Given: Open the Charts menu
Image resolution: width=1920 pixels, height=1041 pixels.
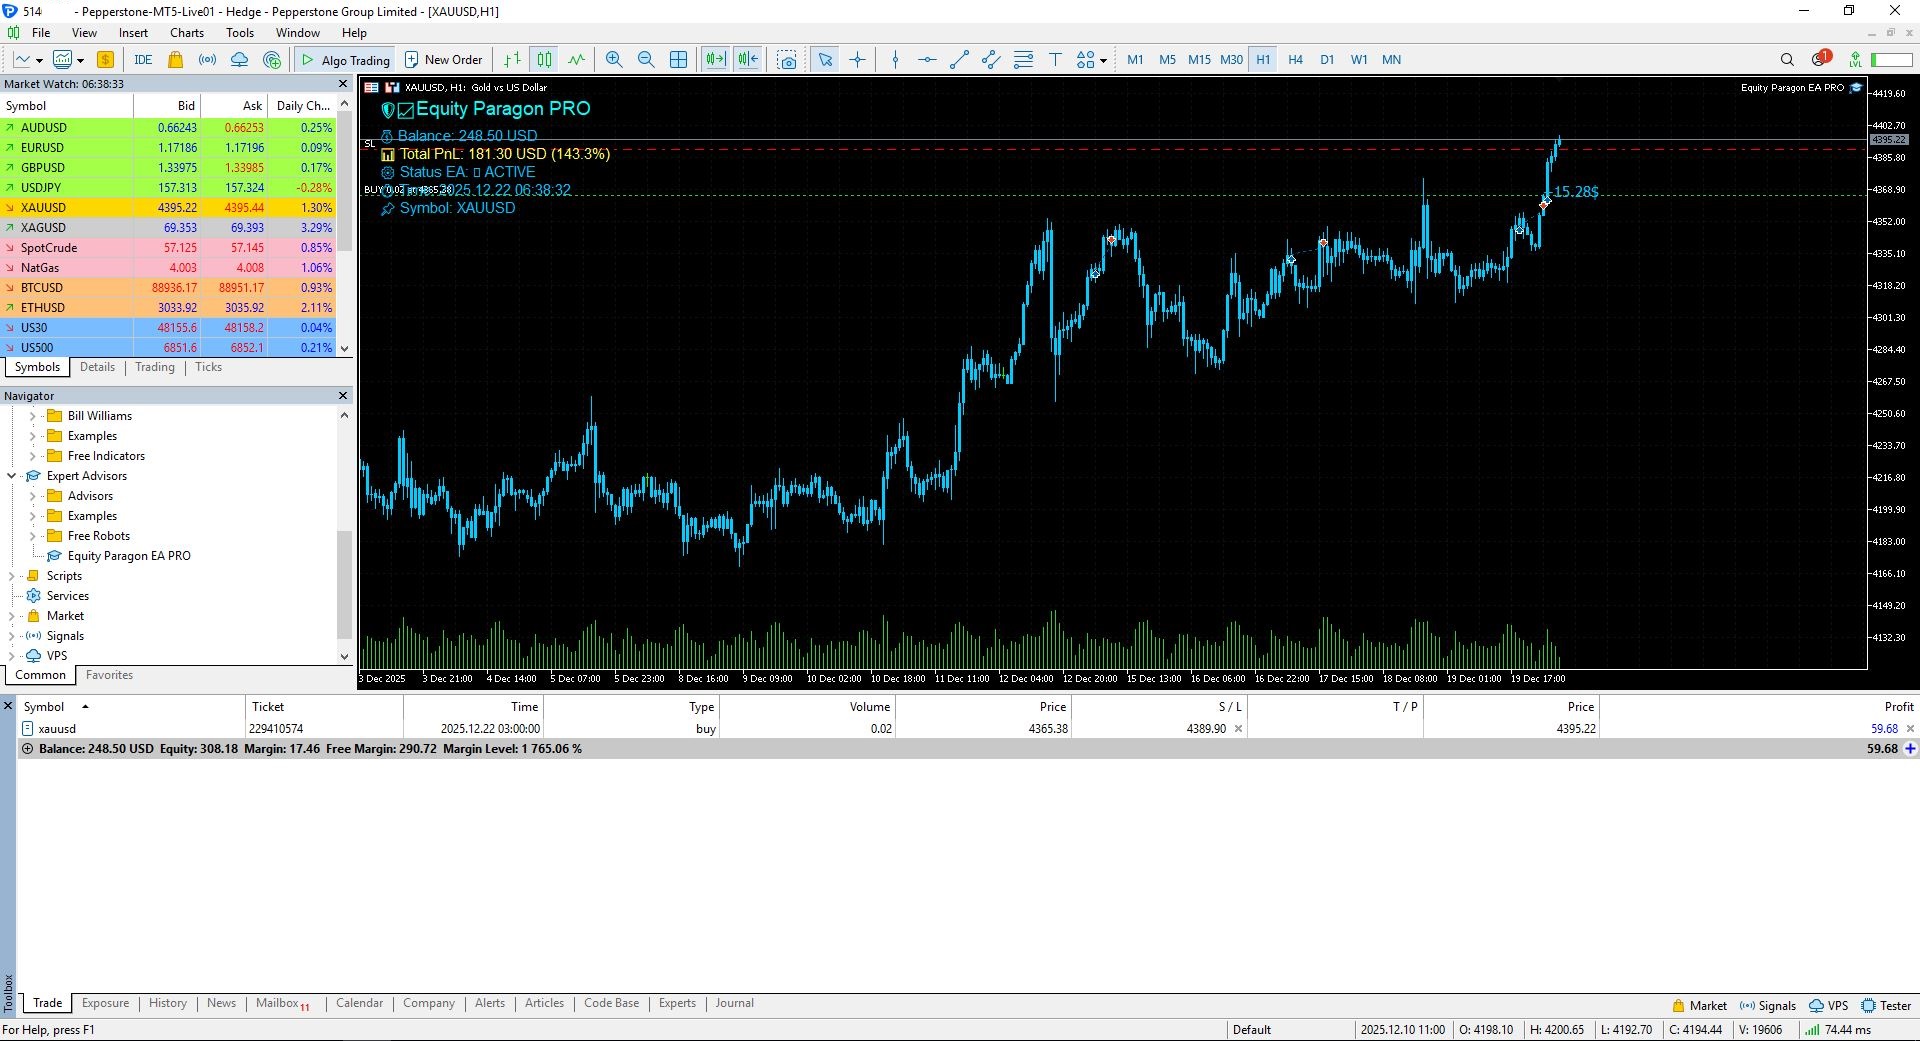Looking at the screenshot, I should pyautogui.click(x=187, y=33).
